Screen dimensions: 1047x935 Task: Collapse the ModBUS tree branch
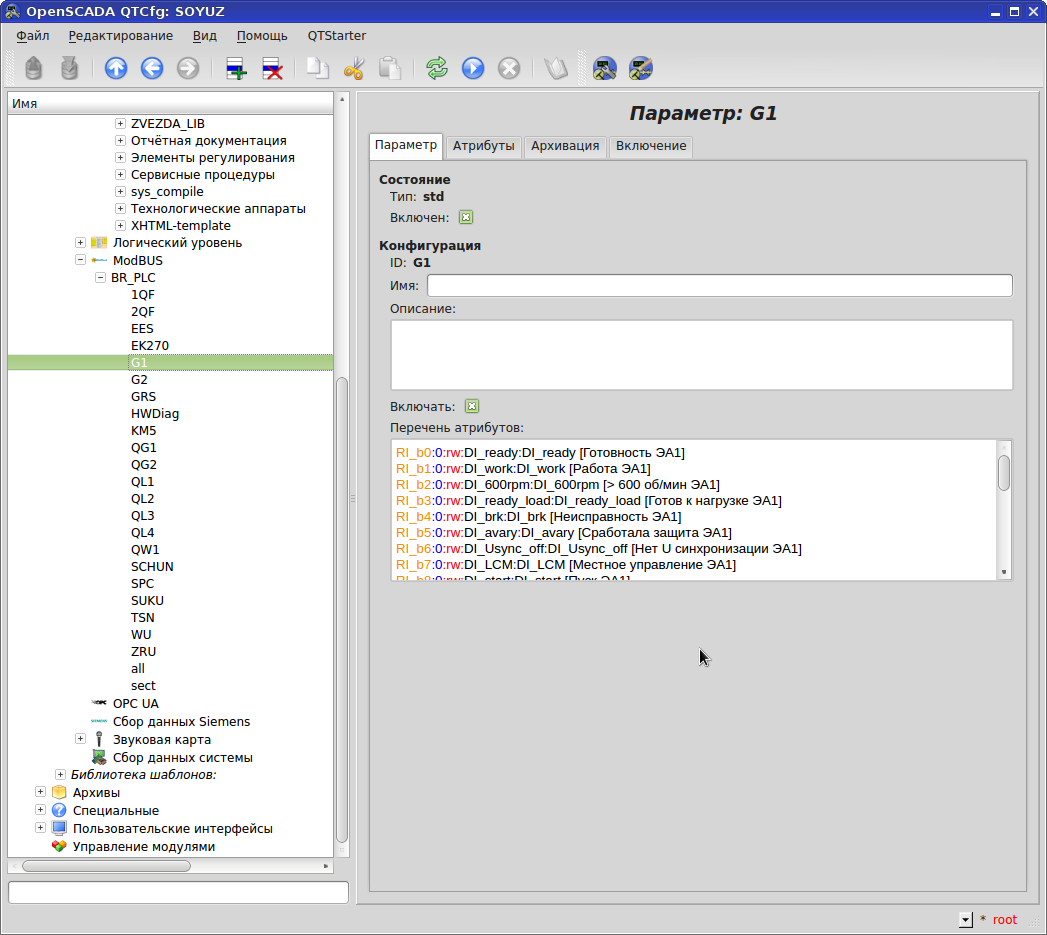(82, 260)
